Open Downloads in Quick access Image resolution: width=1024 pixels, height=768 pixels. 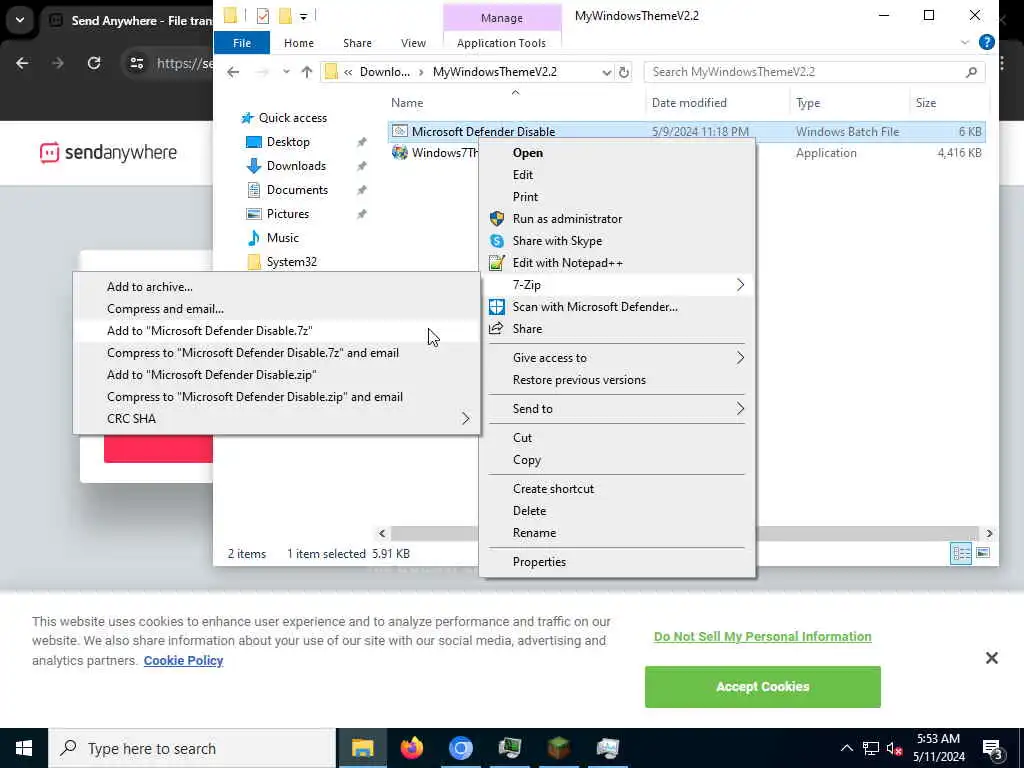(296, 166)
